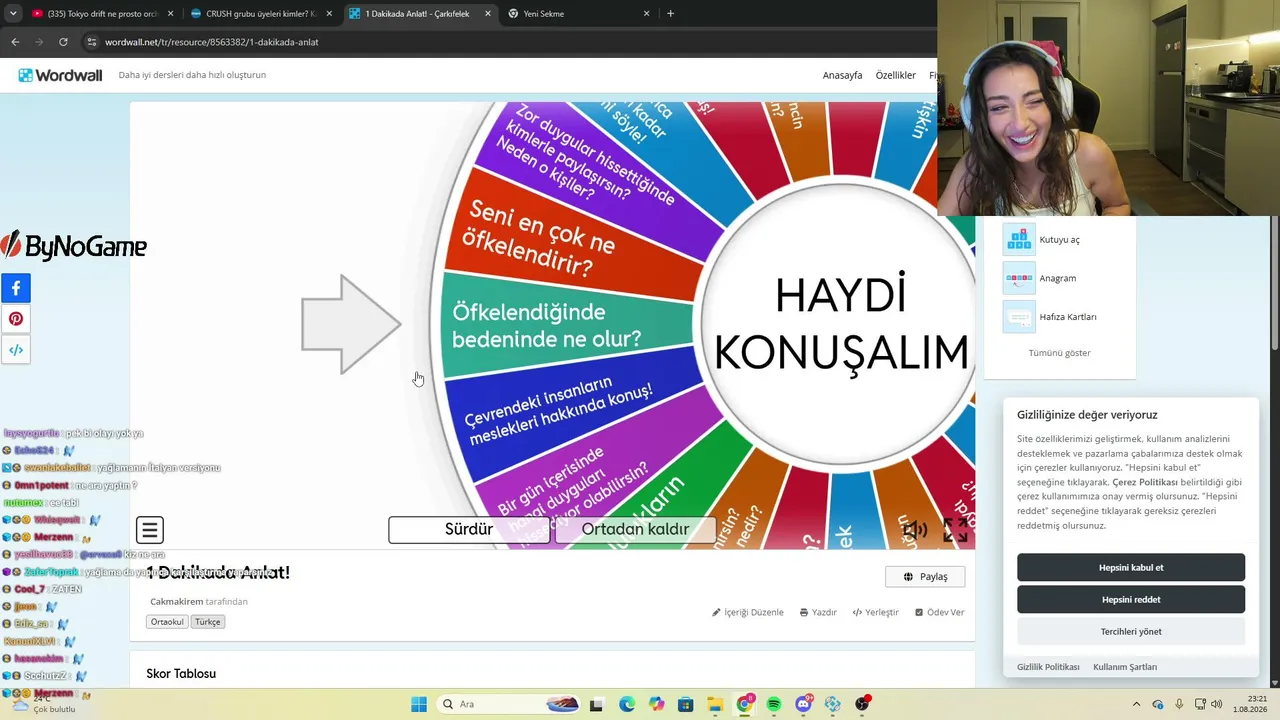Click the green 'Öfkelendiğinde bedeninde ne olur?' segment
The image size is (1280, 720).
pos(565,325)
